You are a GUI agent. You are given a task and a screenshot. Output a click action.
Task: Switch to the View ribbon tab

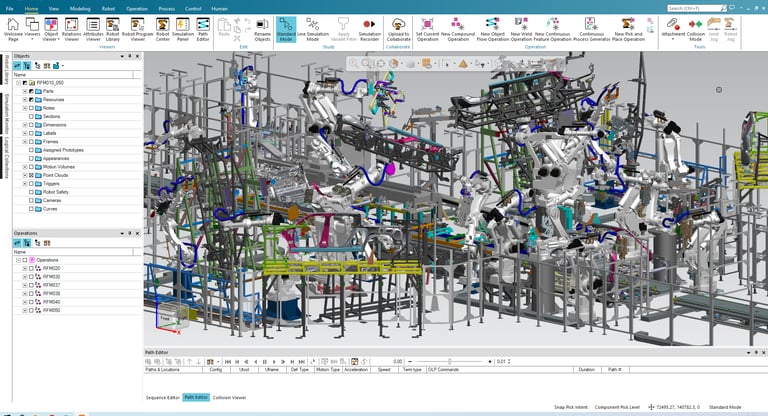[x=53, y=8]
